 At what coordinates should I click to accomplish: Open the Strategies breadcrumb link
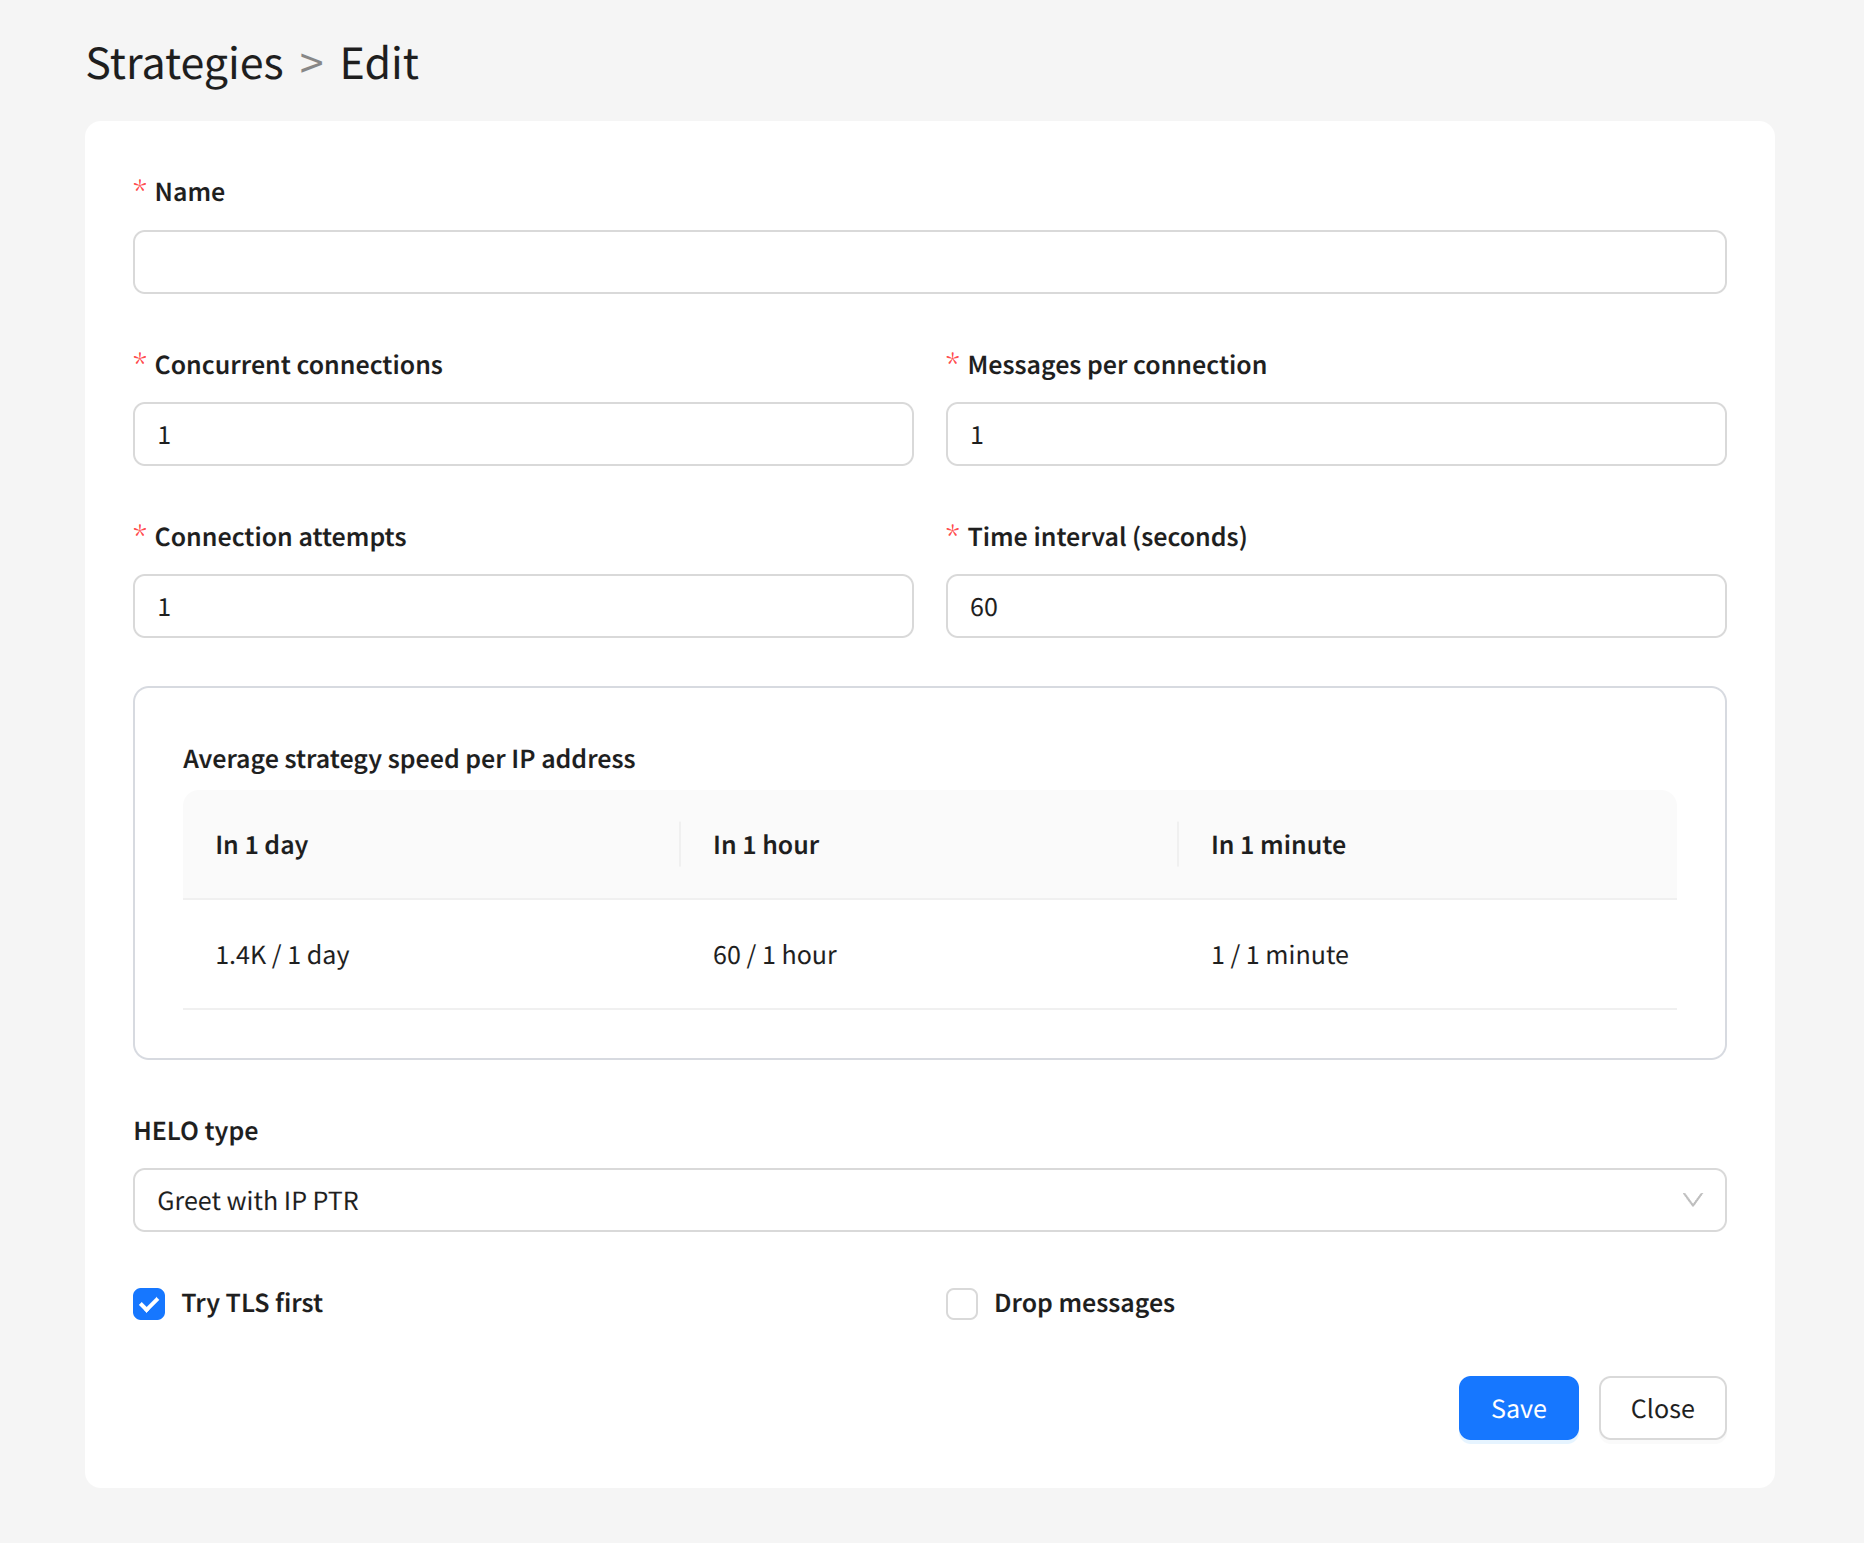(184, 64)
